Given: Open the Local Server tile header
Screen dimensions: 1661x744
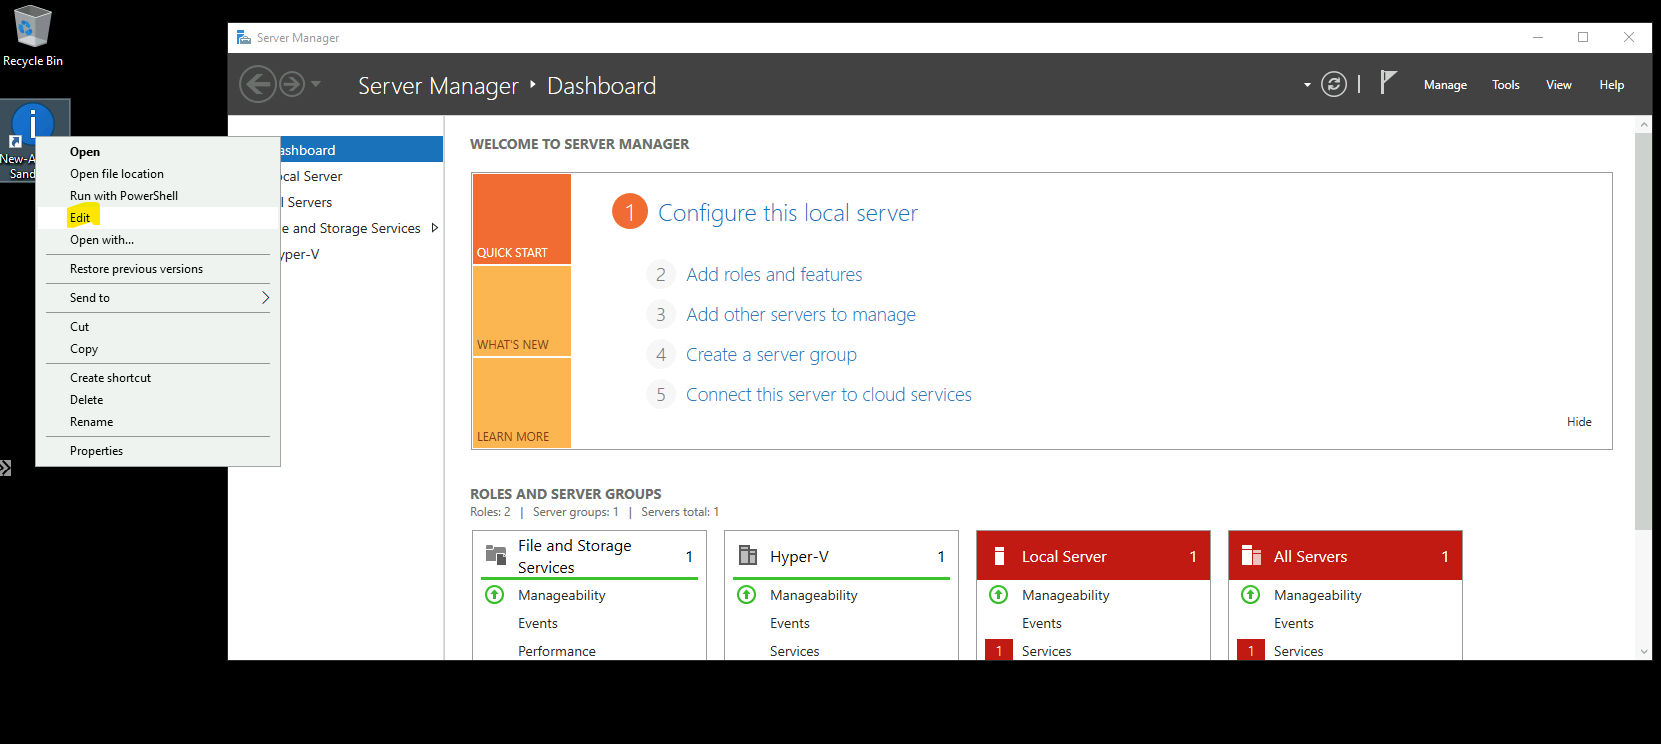Looking at the screenshot, I should pyautogui.click(x=1093, y=556).
